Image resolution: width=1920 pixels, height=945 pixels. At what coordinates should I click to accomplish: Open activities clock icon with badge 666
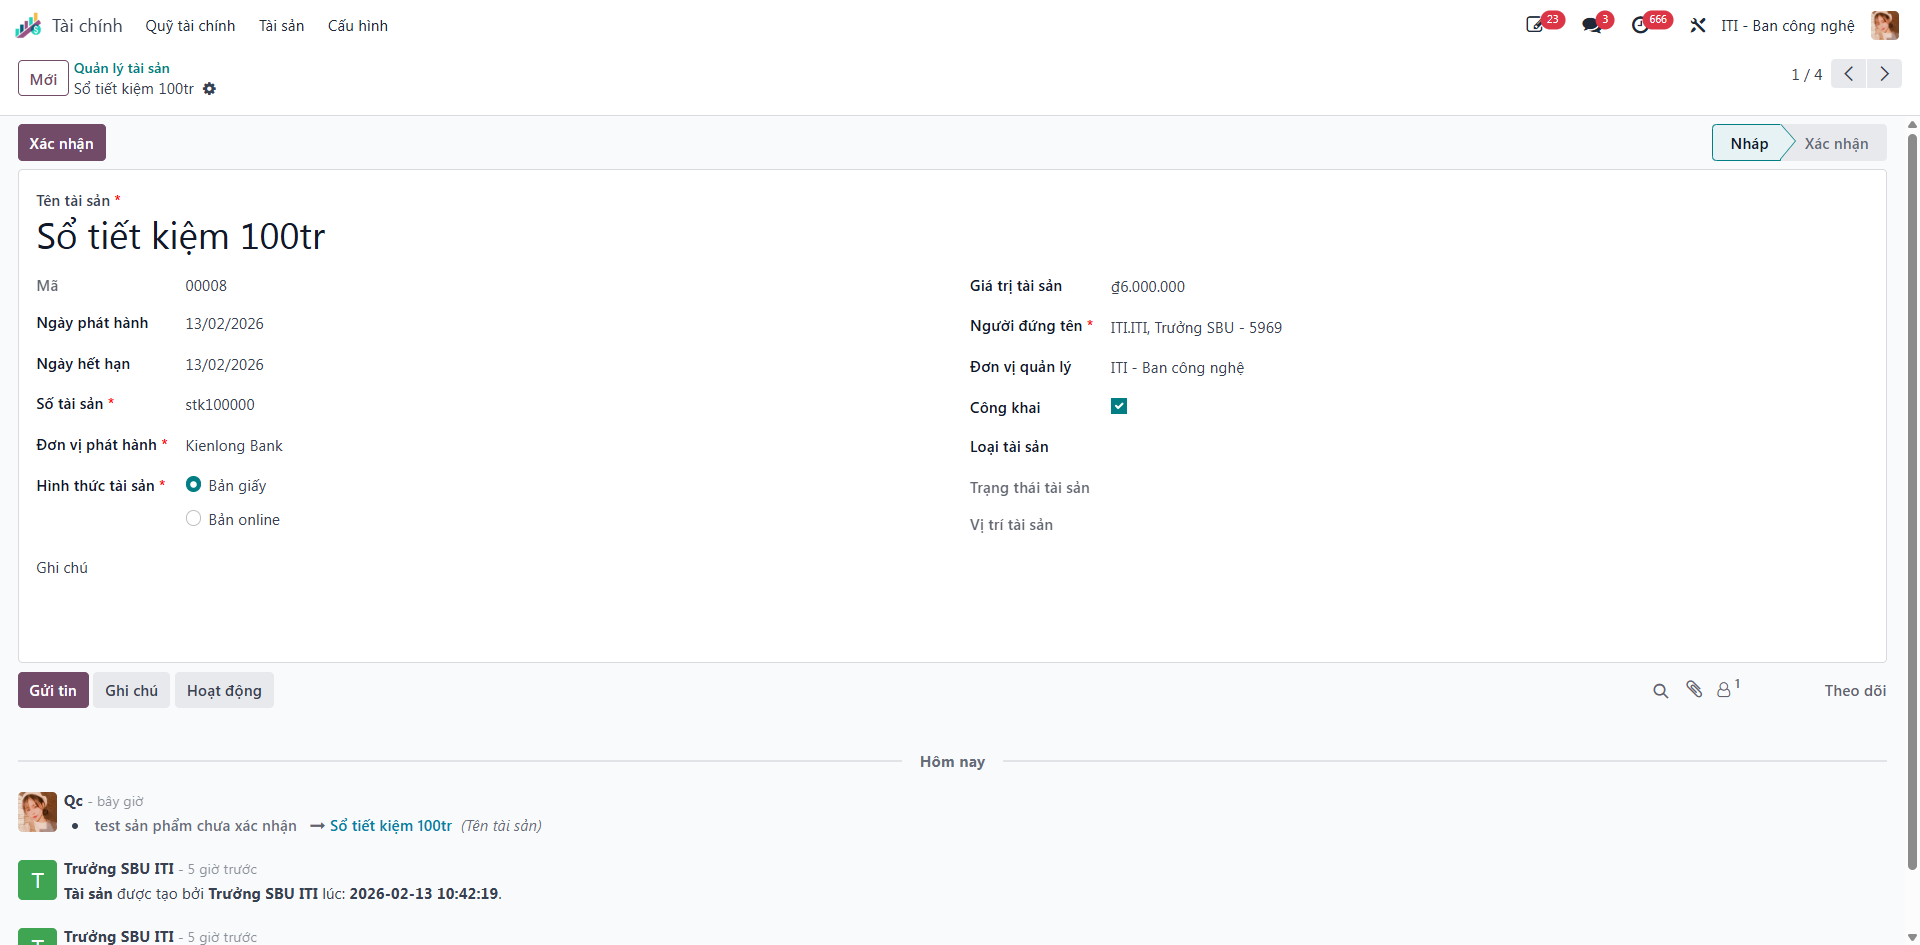pyautogui.click(x=1641, y=25)
